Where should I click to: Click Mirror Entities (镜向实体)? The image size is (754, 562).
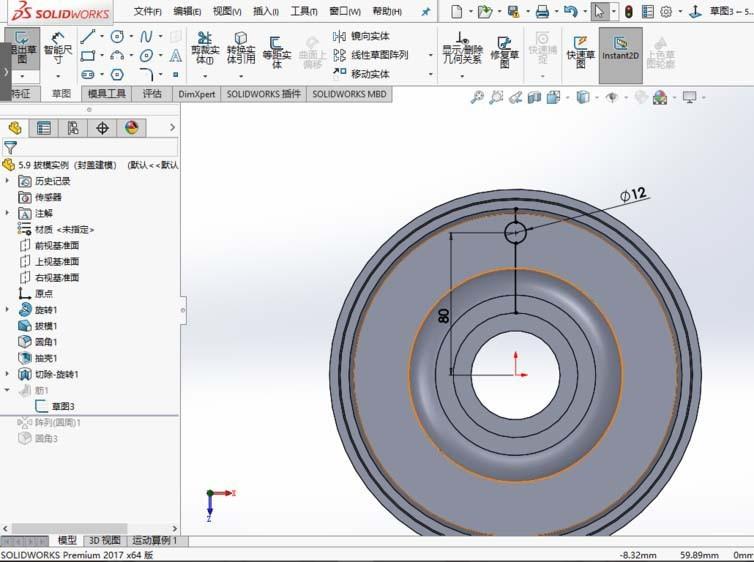362,36
